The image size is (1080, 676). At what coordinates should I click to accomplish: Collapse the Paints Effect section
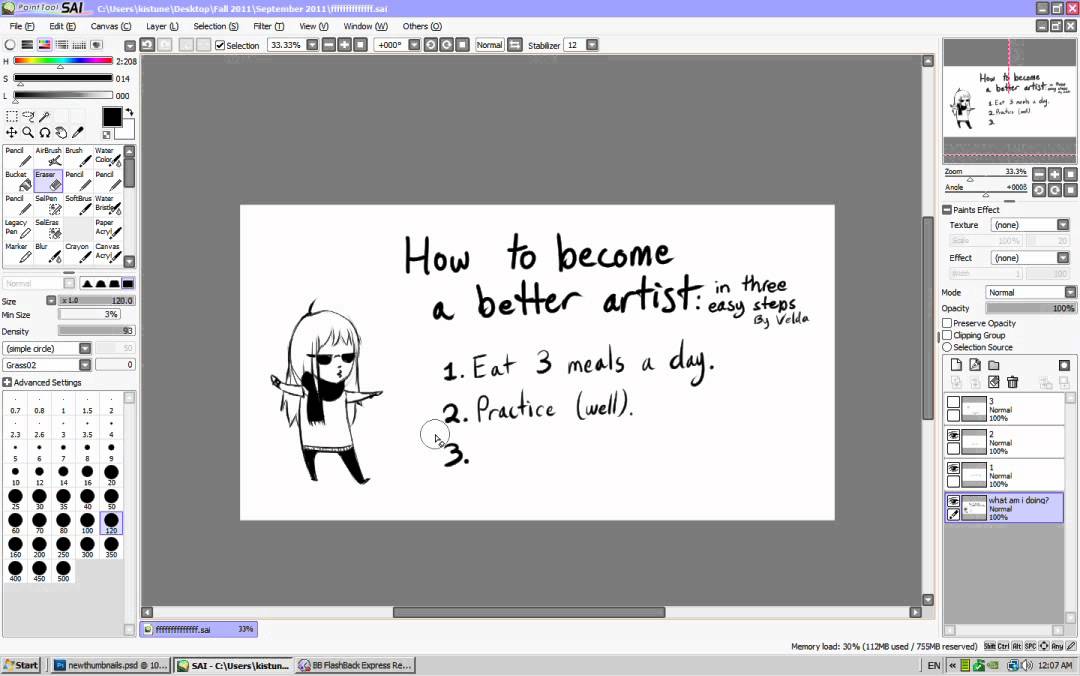(x=947, y=209)
